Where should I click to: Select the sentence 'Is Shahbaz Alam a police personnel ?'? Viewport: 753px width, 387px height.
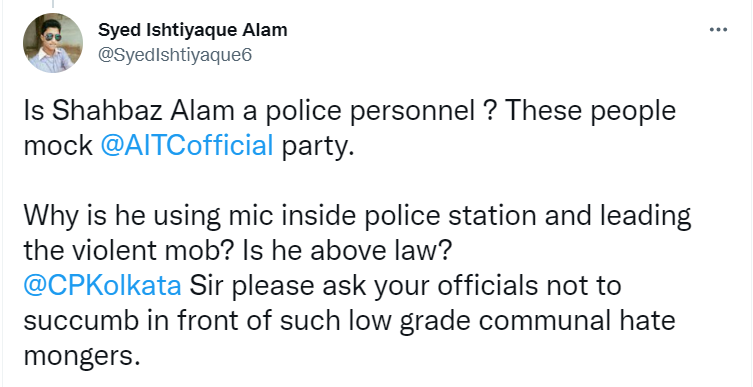[x=260, y=111]
